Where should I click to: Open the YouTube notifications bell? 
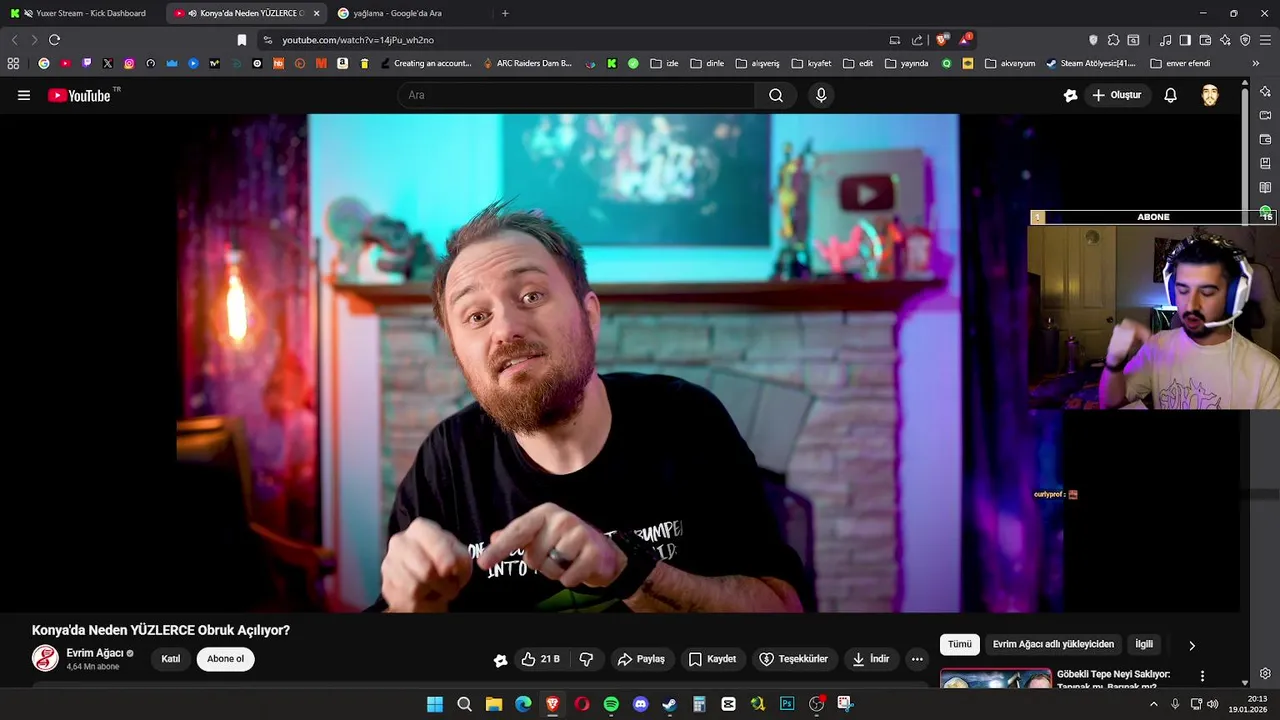click(1170, 95)
